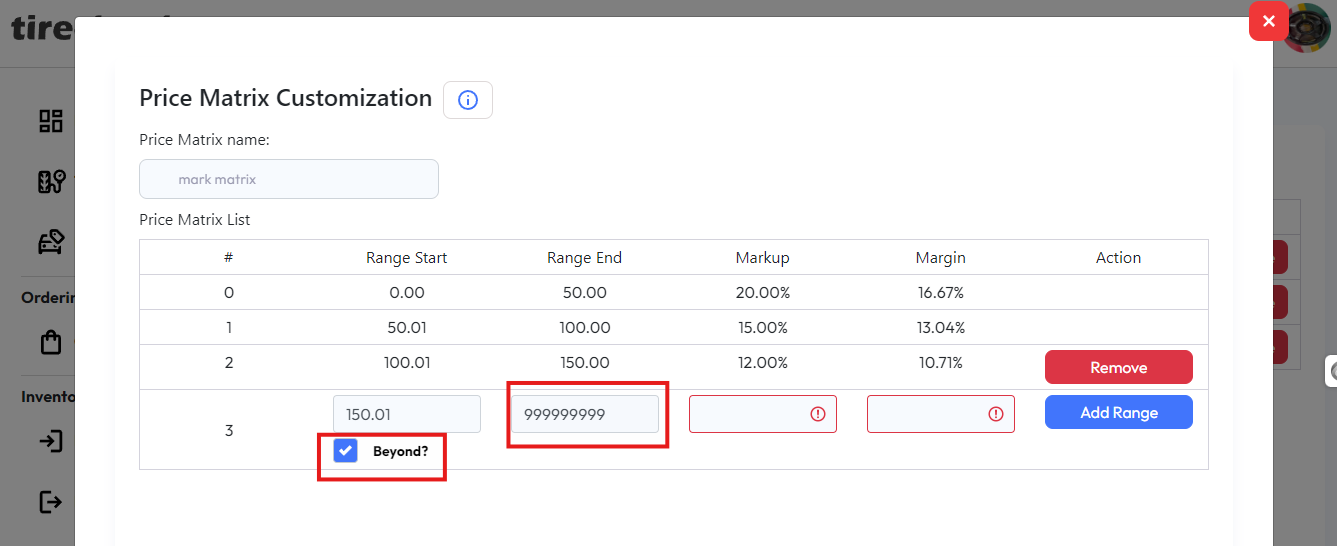Select the empty Margin input field
Viewport: 1337px width, 546px height.
(926, 414)
